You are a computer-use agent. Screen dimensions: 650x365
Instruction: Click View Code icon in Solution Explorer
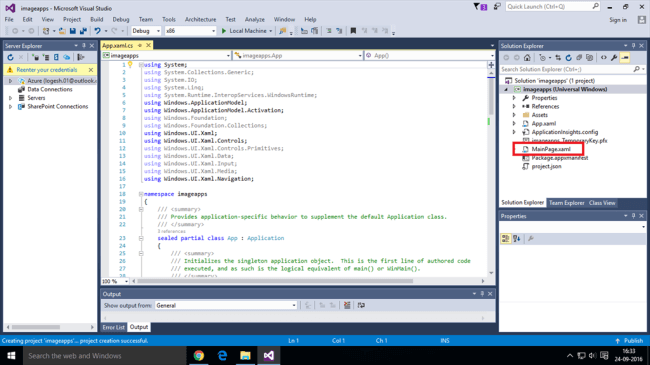pos(604,58)
